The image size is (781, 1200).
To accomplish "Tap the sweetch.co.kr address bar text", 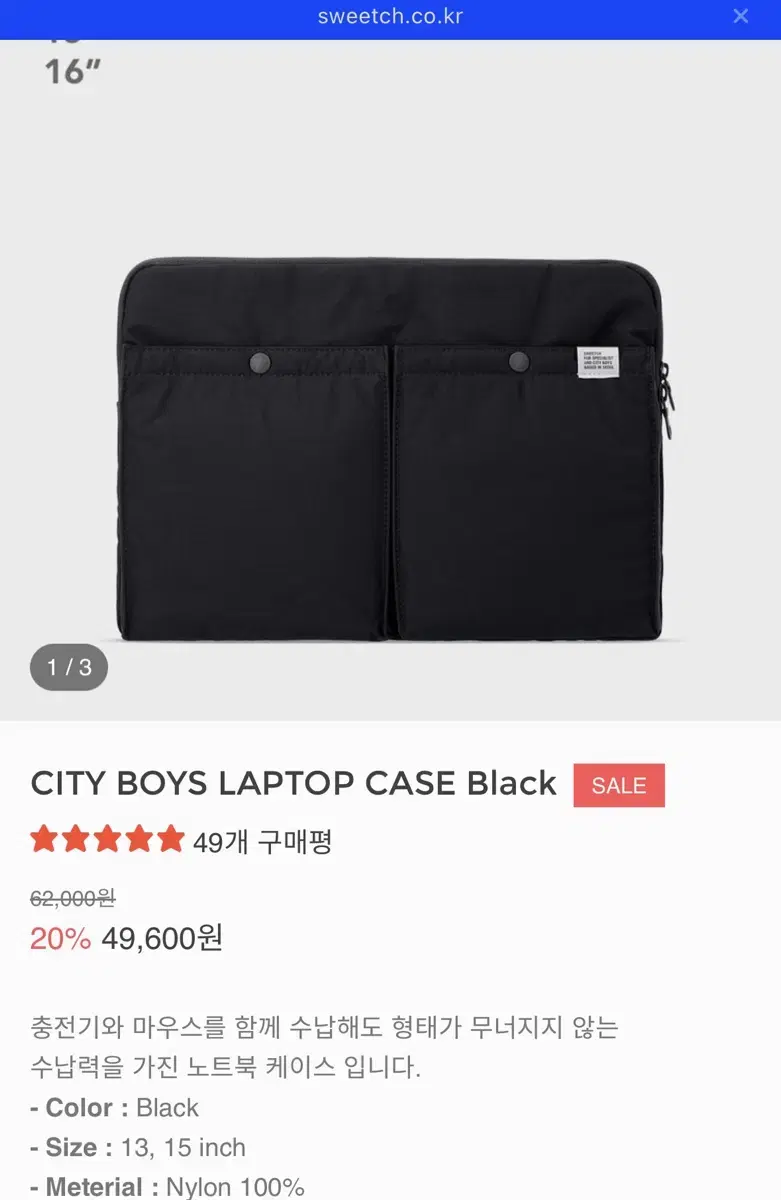I will click(x=390, y=16).
